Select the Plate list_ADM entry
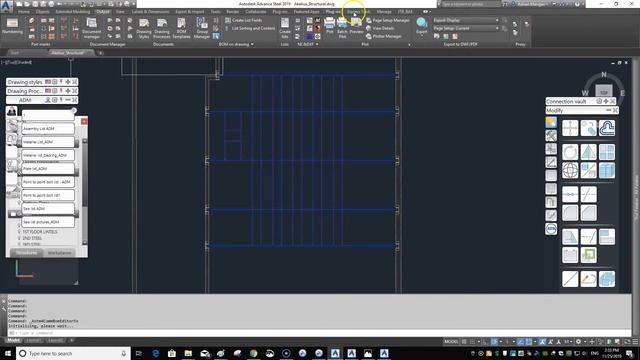 pos(48,169)
